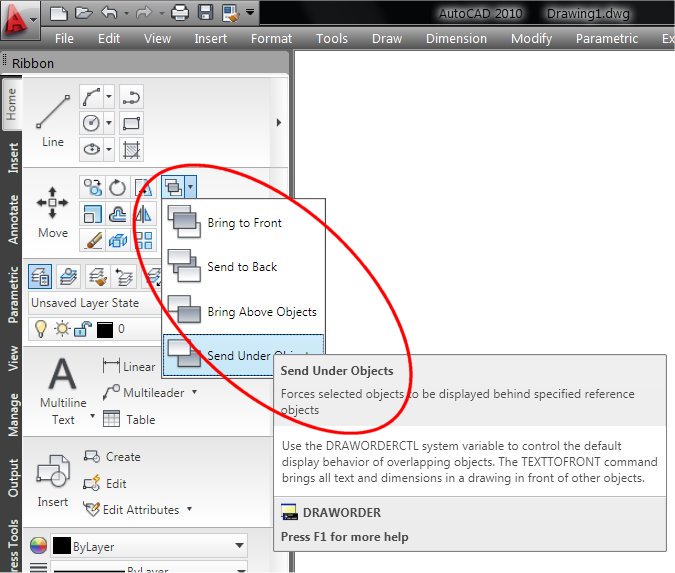Plot the drawing with the printer icon
The width and height of the screenshot is (675, 573).
click(x=180, y=13)
